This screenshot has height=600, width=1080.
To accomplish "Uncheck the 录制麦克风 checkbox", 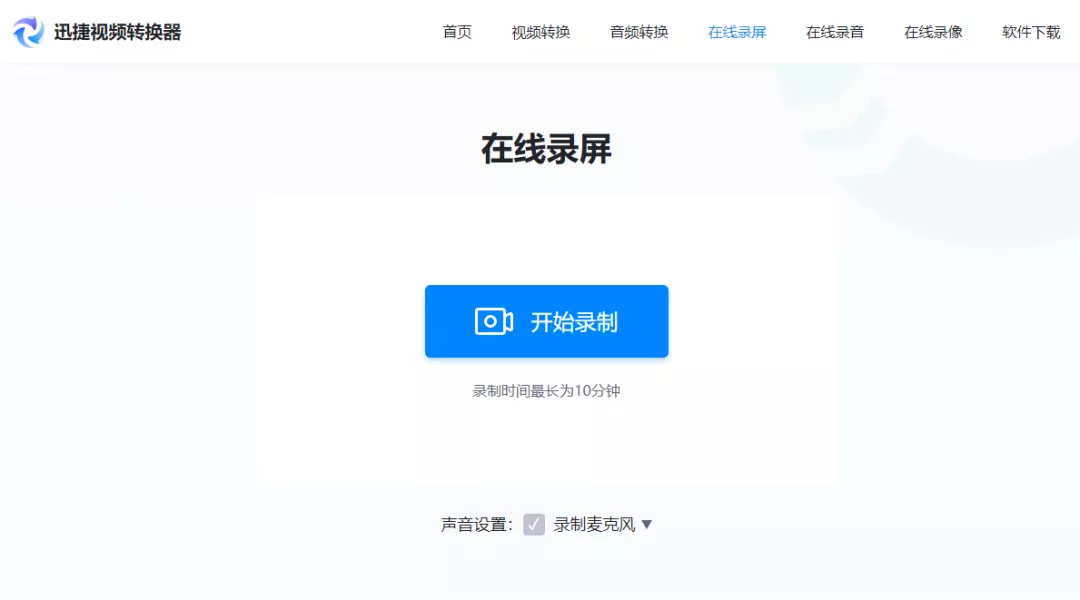I will (x=534, y=524).
